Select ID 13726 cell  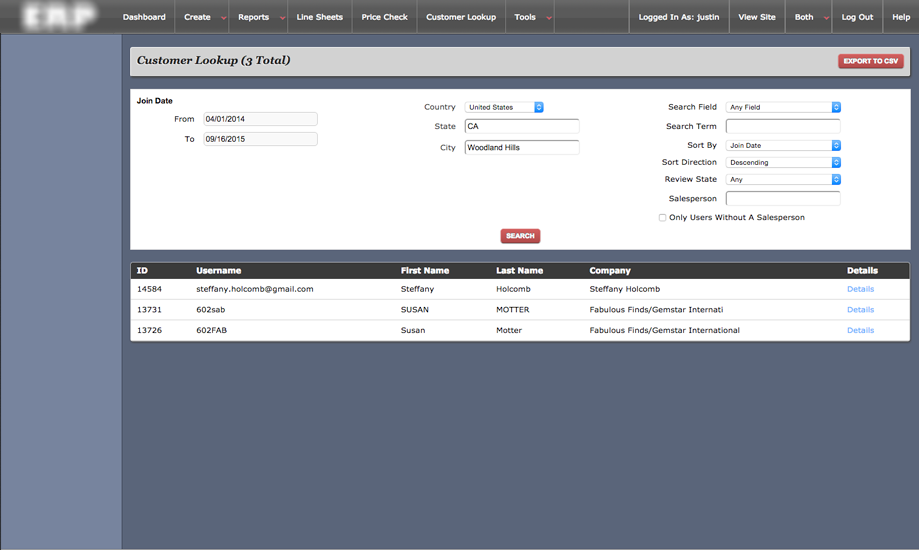click(x=149, y=330)
